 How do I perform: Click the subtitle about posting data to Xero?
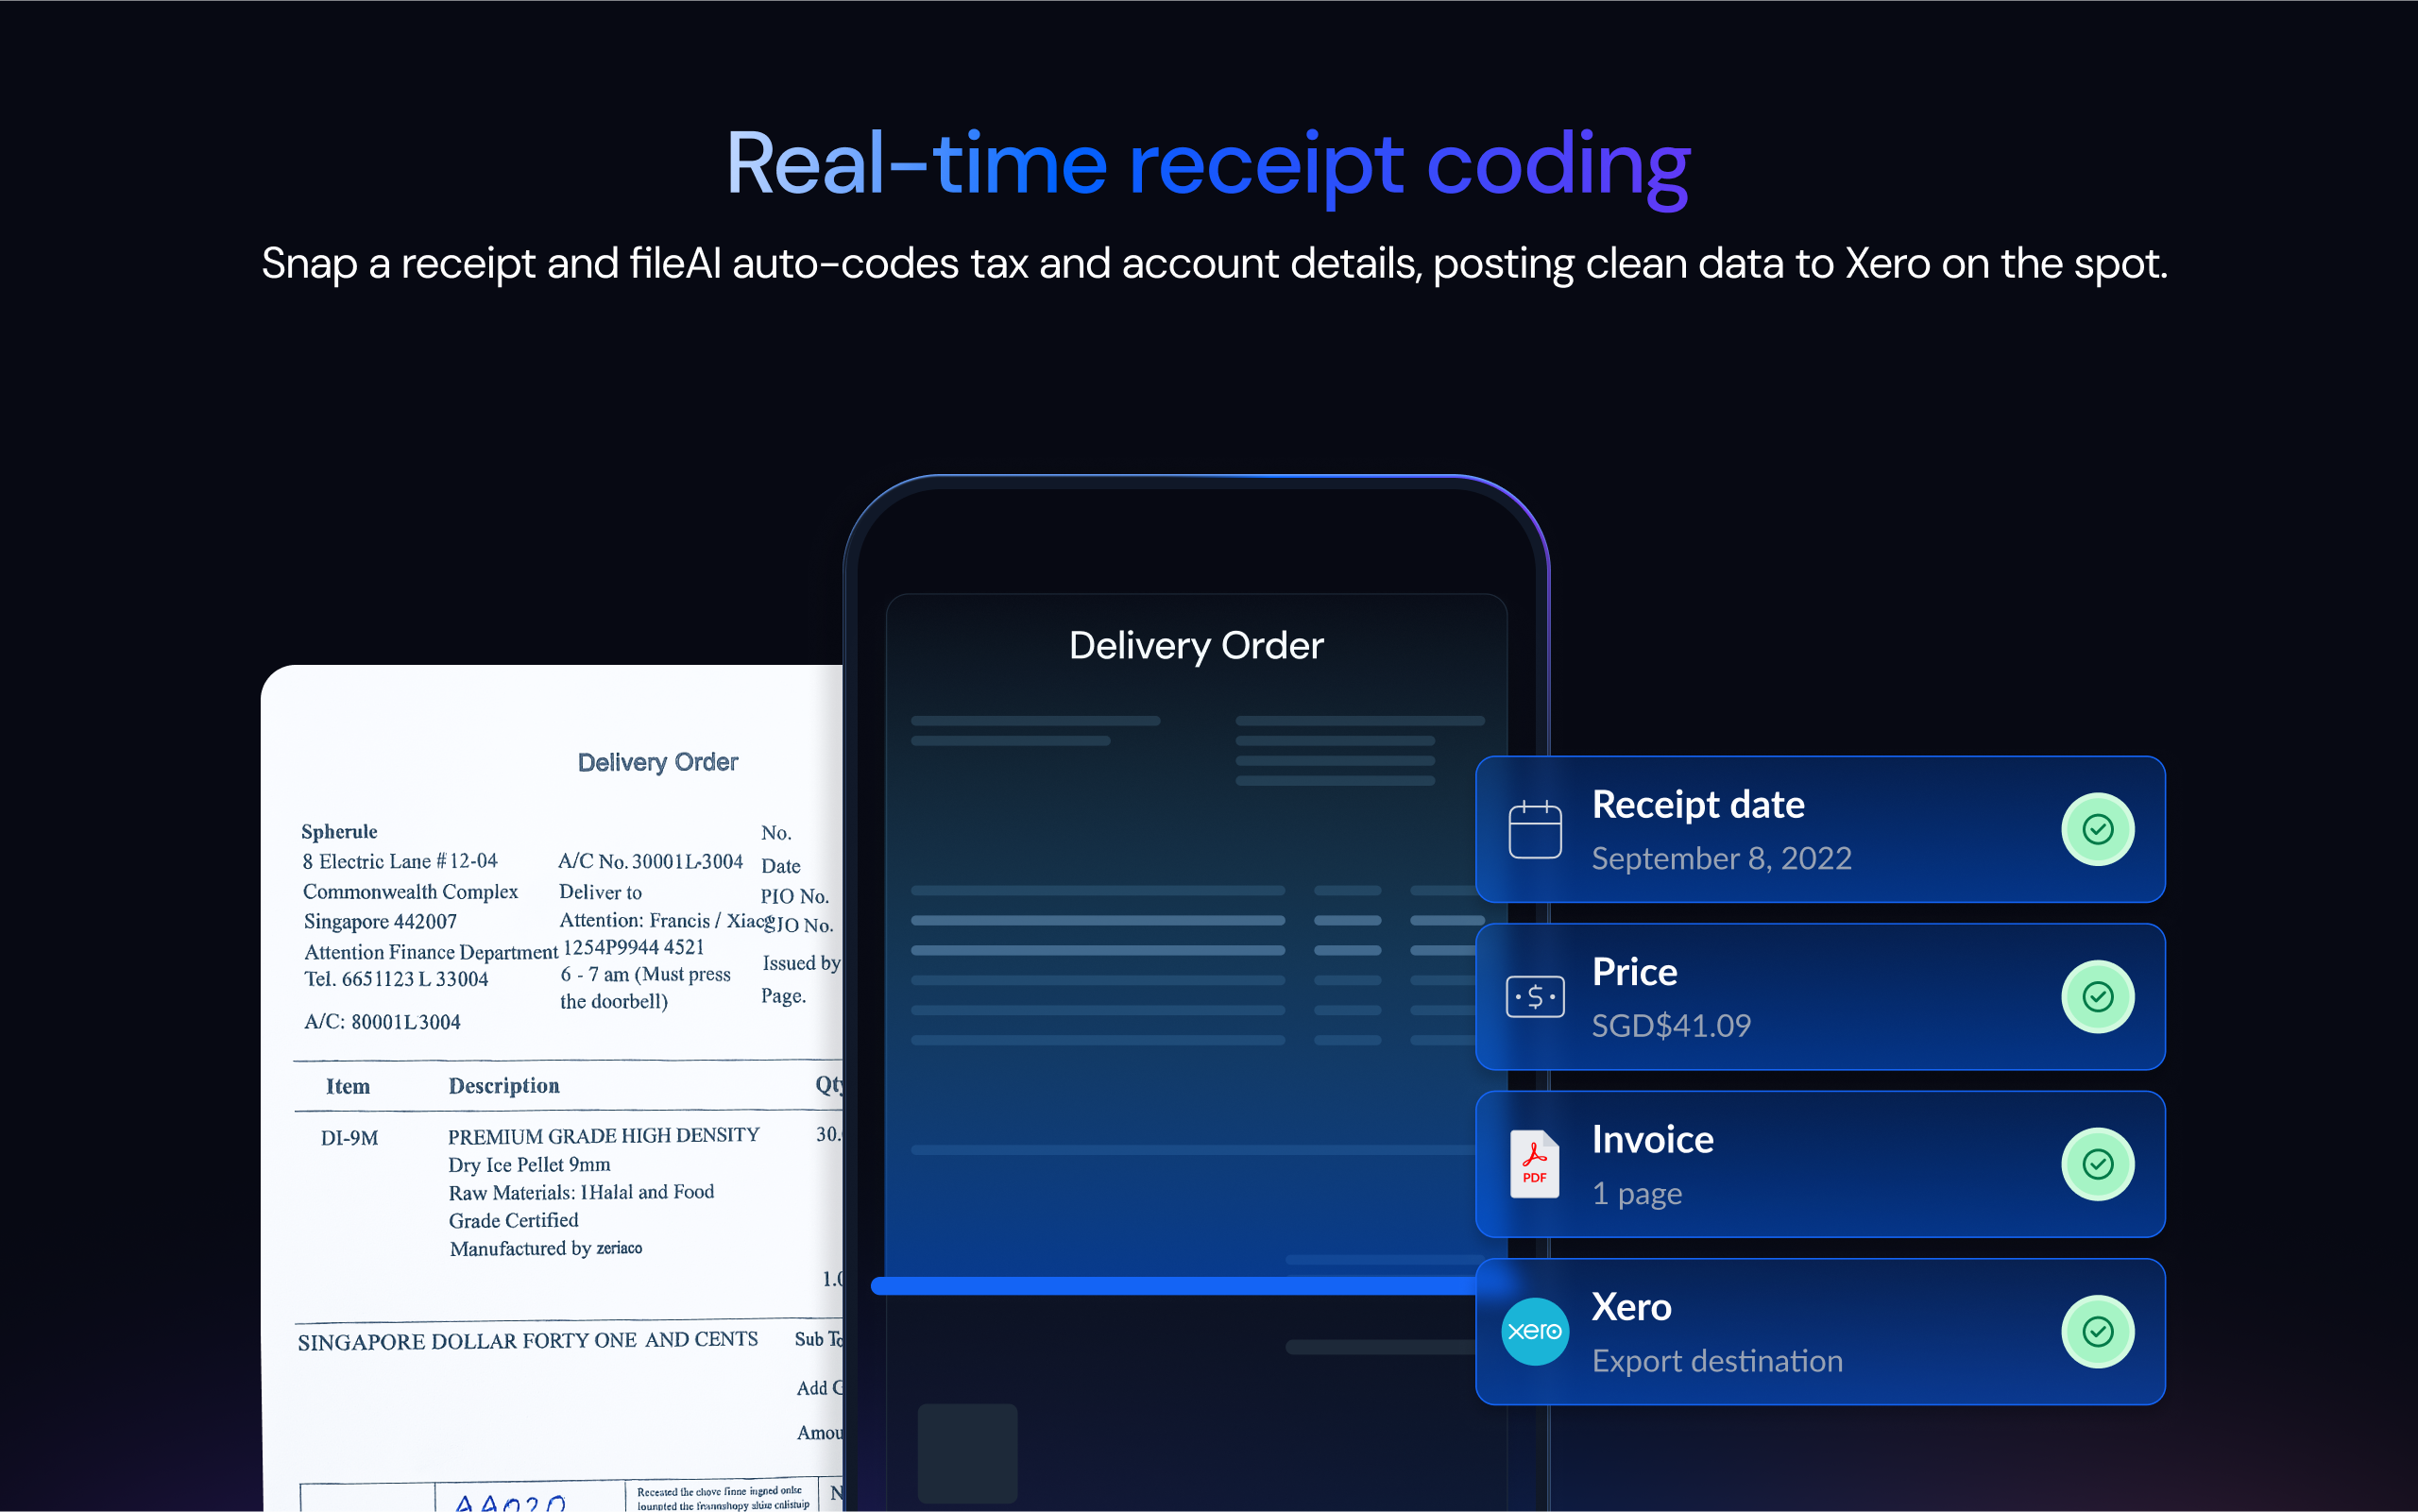coord(1213,264)
